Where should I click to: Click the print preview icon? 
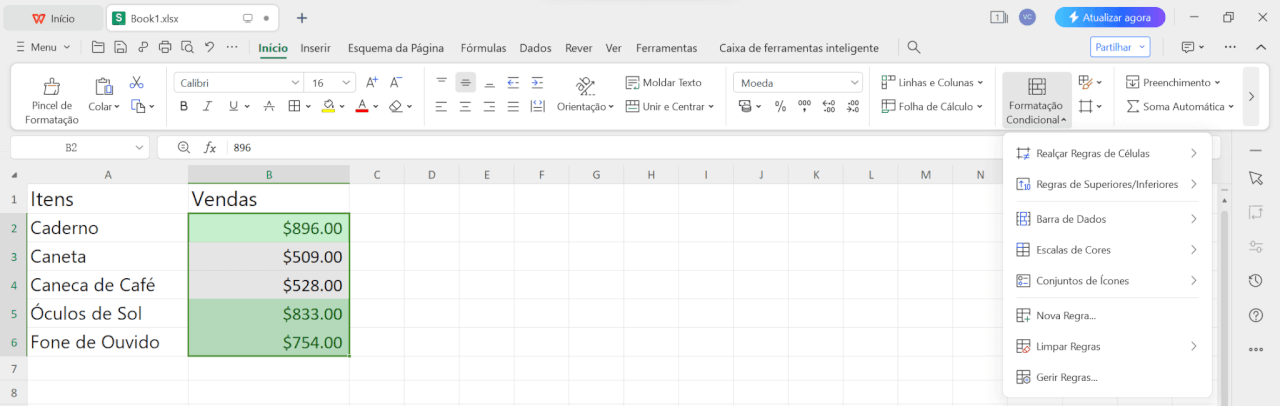(x=186, y=47)
